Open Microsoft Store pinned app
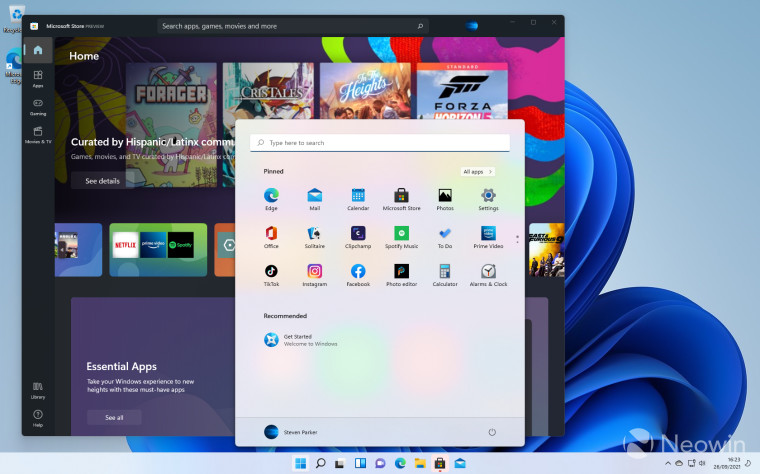 (x=401, y=199)
